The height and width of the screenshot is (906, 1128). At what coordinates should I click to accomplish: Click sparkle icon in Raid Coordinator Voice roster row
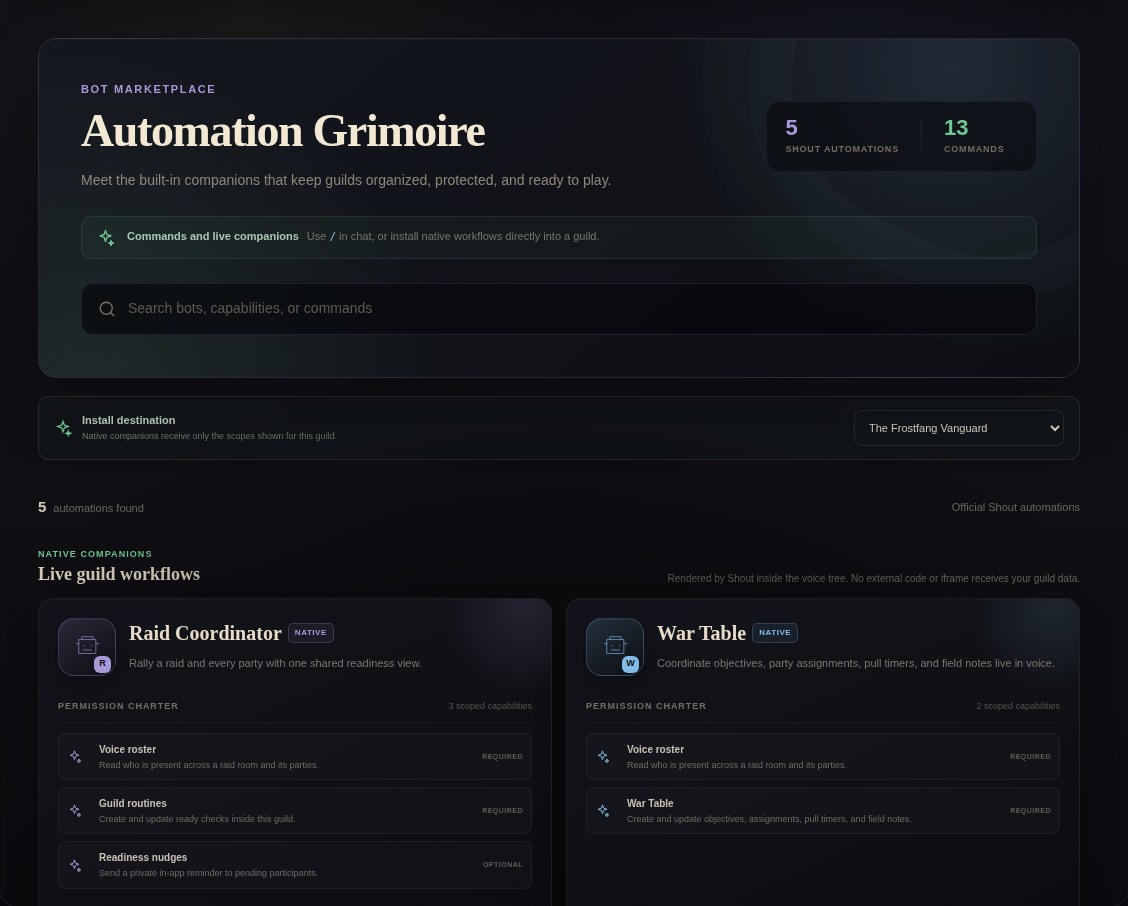(76, 756)
